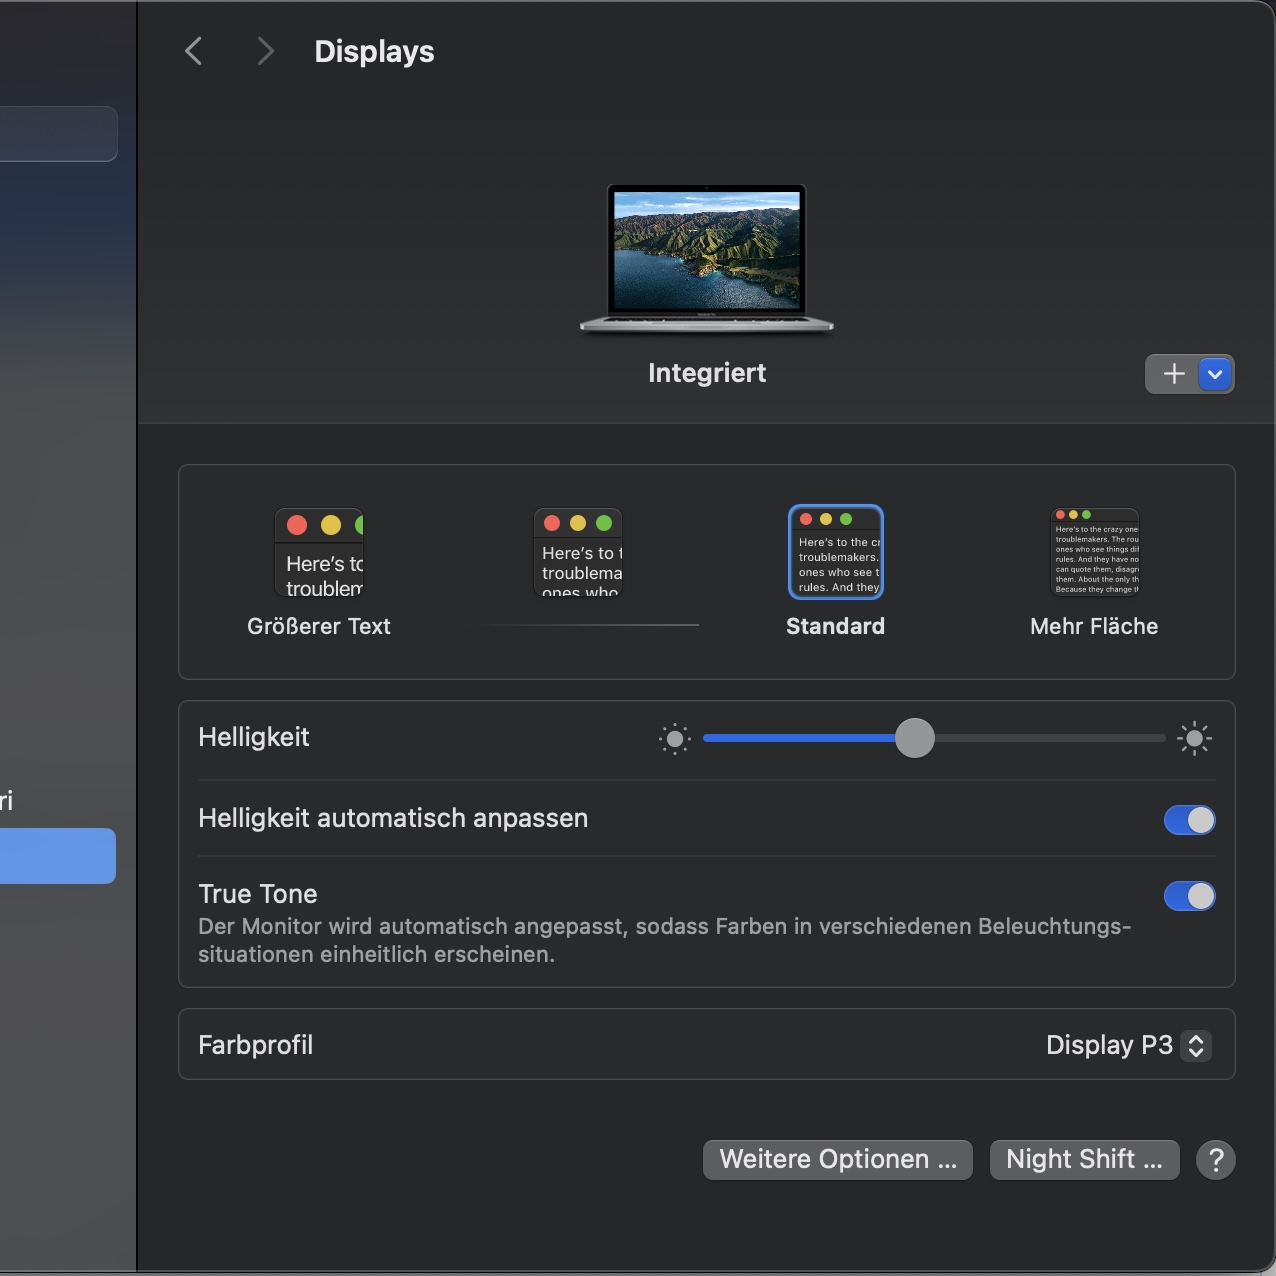Turn off True Tone

coord(1189,896)
